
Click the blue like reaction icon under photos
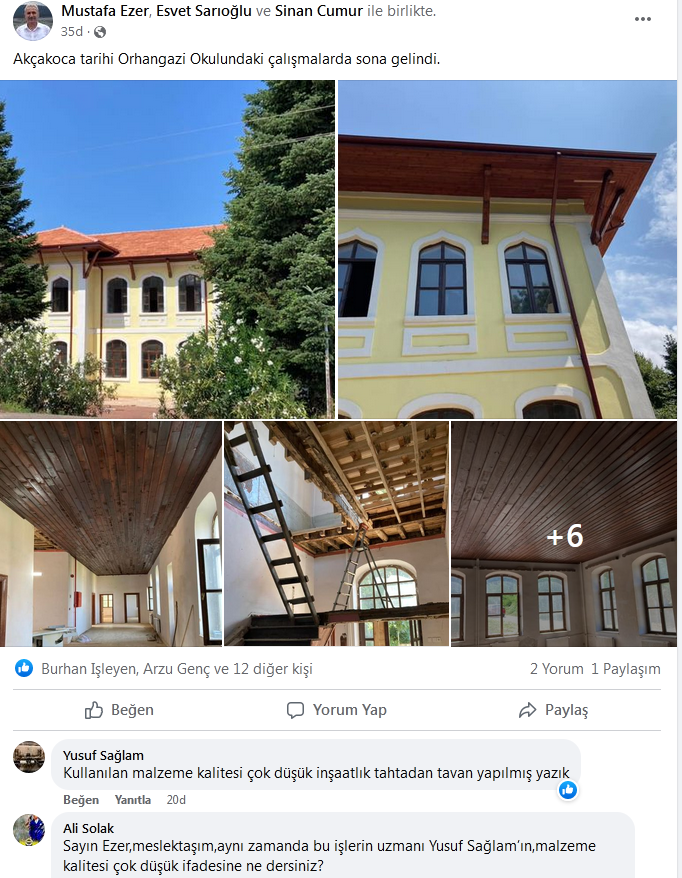[24, 668]
